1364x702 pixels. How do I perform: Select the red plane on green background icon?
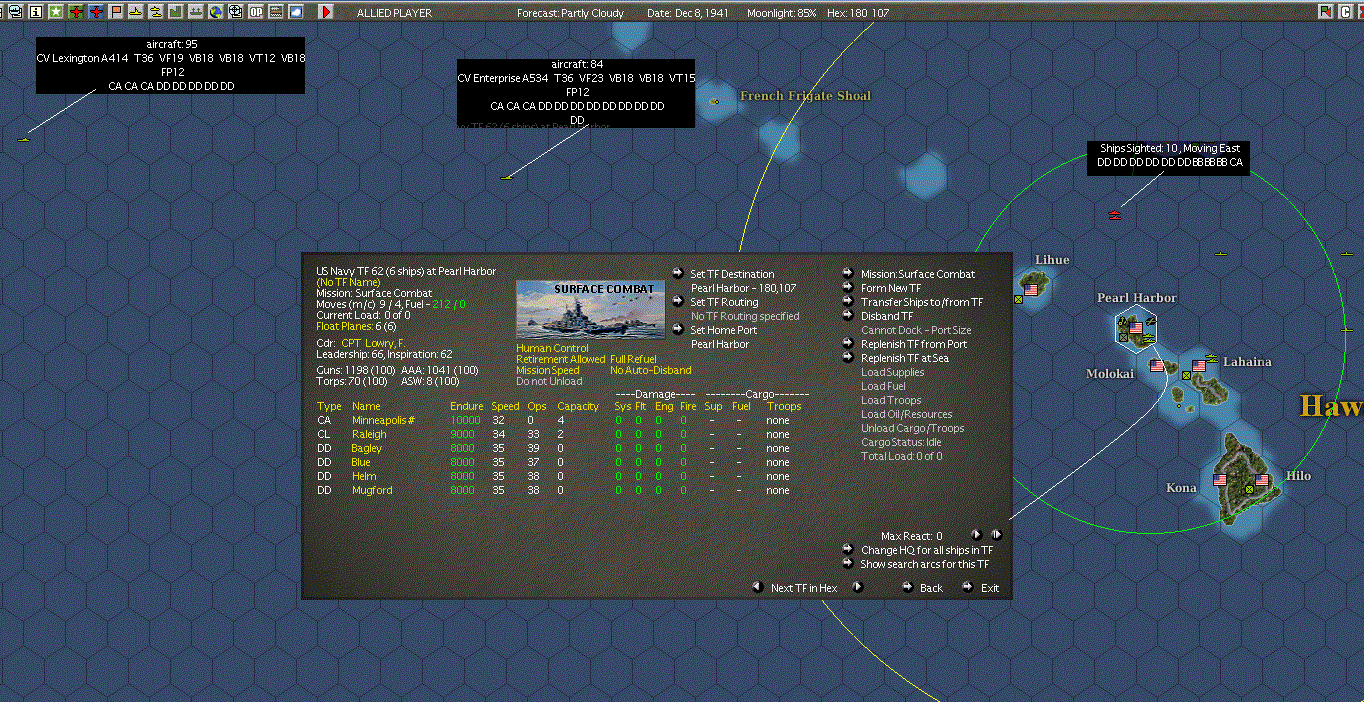pos(76,12)
